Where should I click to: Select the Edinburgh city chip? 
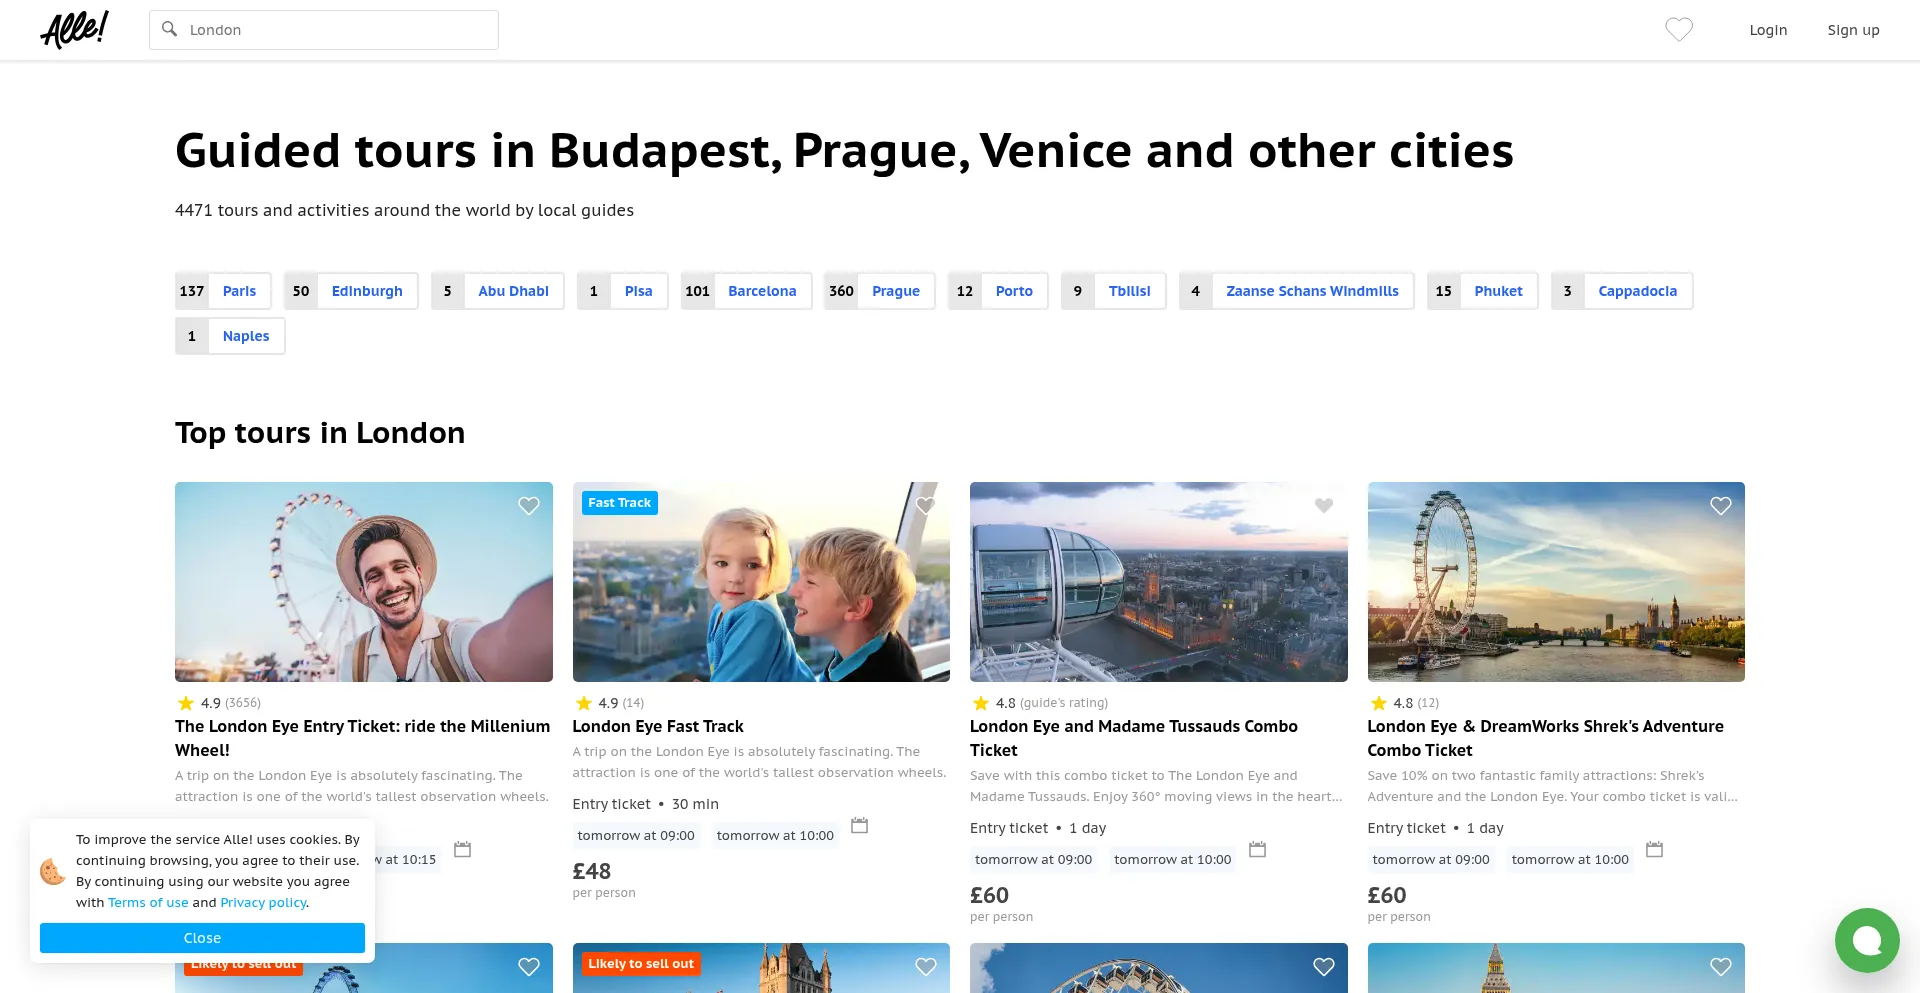(x=351, y=291)
